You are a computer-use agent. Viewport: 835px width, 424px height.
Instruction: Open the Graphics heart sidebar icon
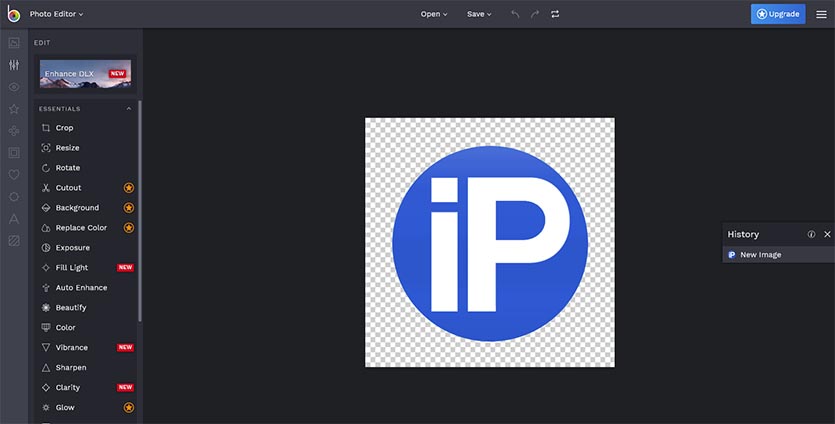(14, 175)
